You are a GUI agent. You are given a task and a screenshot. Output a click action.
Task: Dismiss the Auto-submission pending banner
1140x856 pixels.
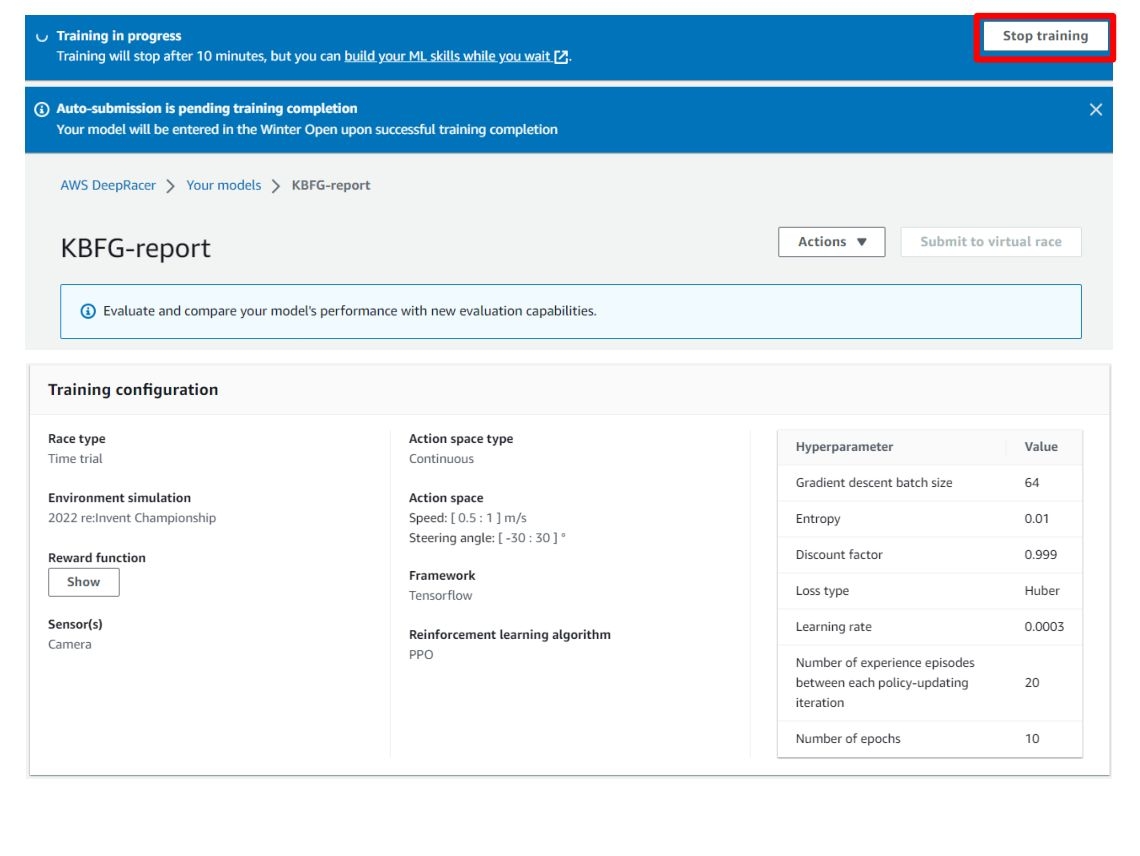tap(1095, 110)
